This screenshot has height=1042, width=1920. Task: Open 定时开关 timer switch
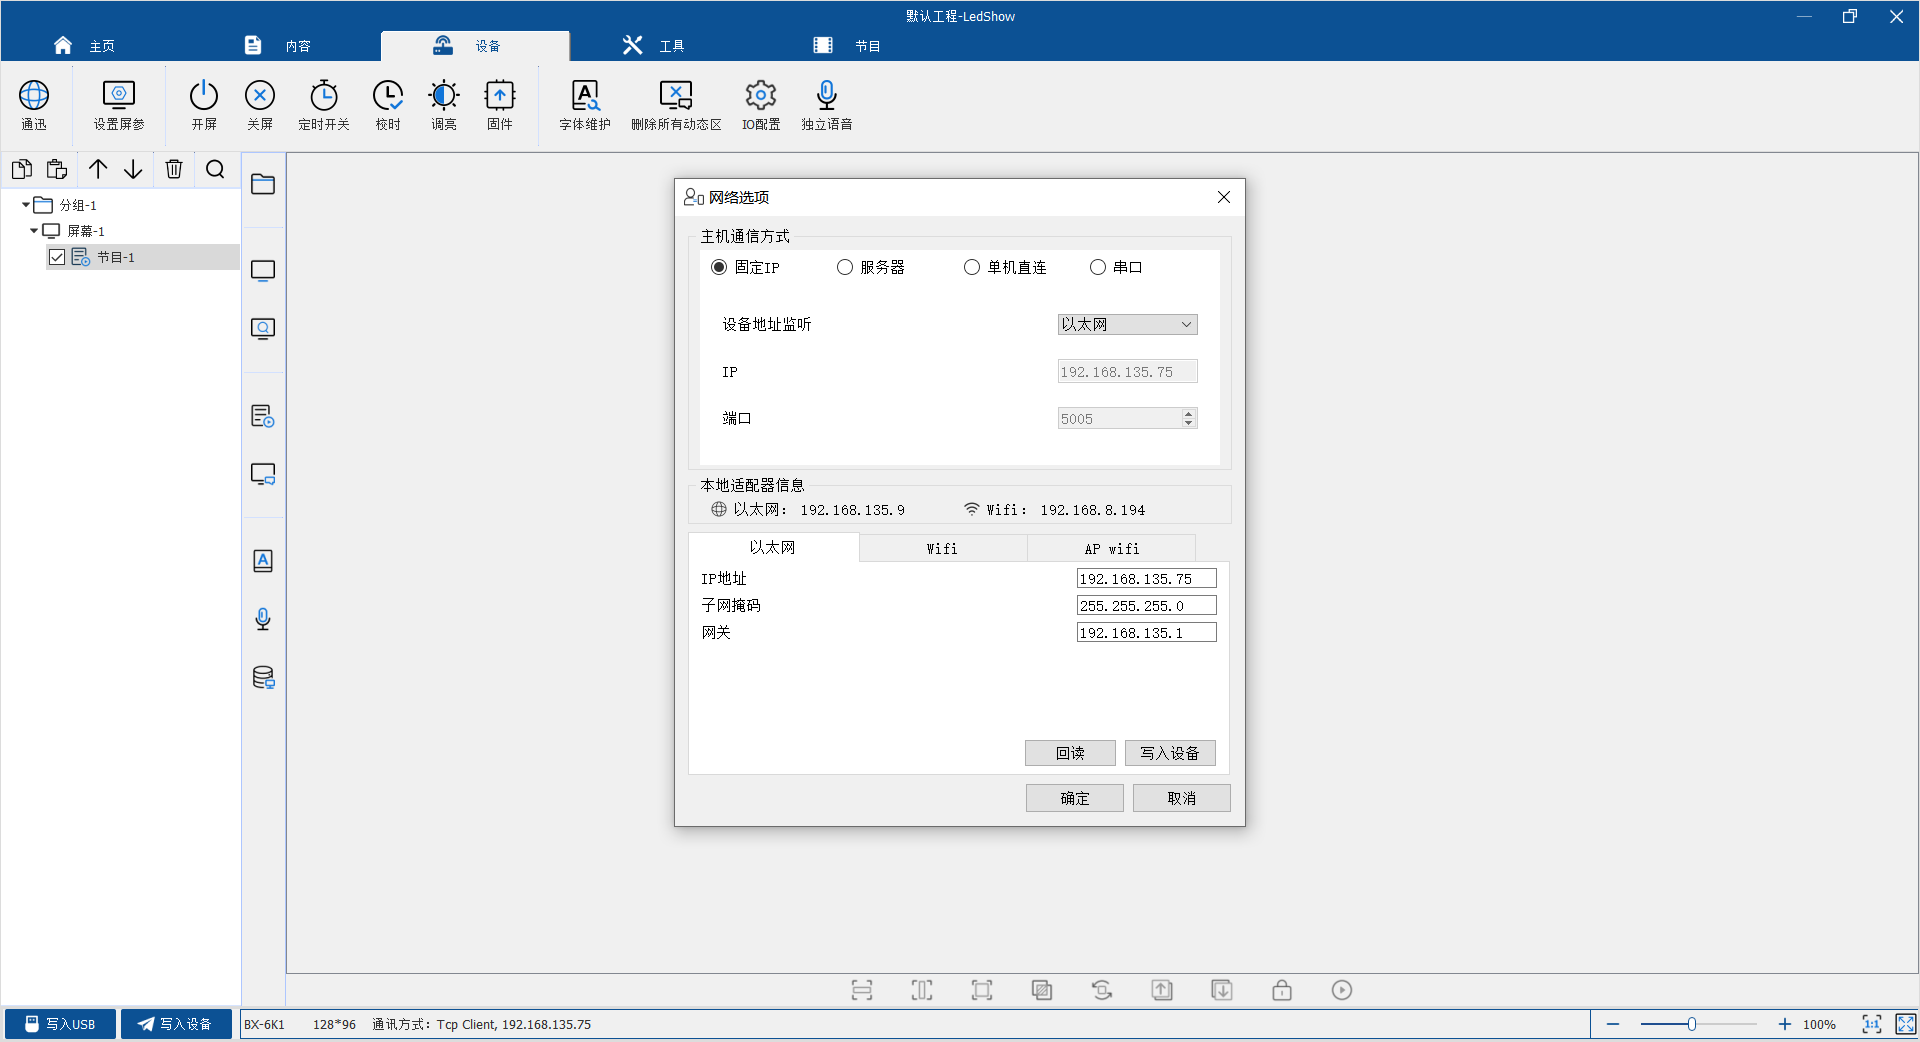(324, 105)
